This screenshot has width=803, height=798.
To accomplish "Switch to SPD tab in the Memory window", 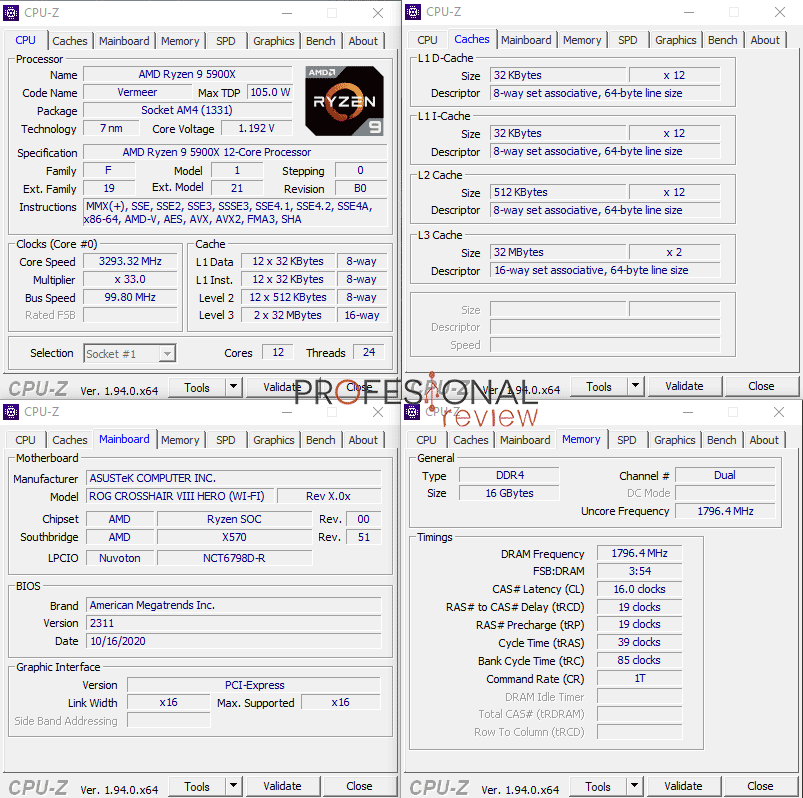I will coord(626,440).
